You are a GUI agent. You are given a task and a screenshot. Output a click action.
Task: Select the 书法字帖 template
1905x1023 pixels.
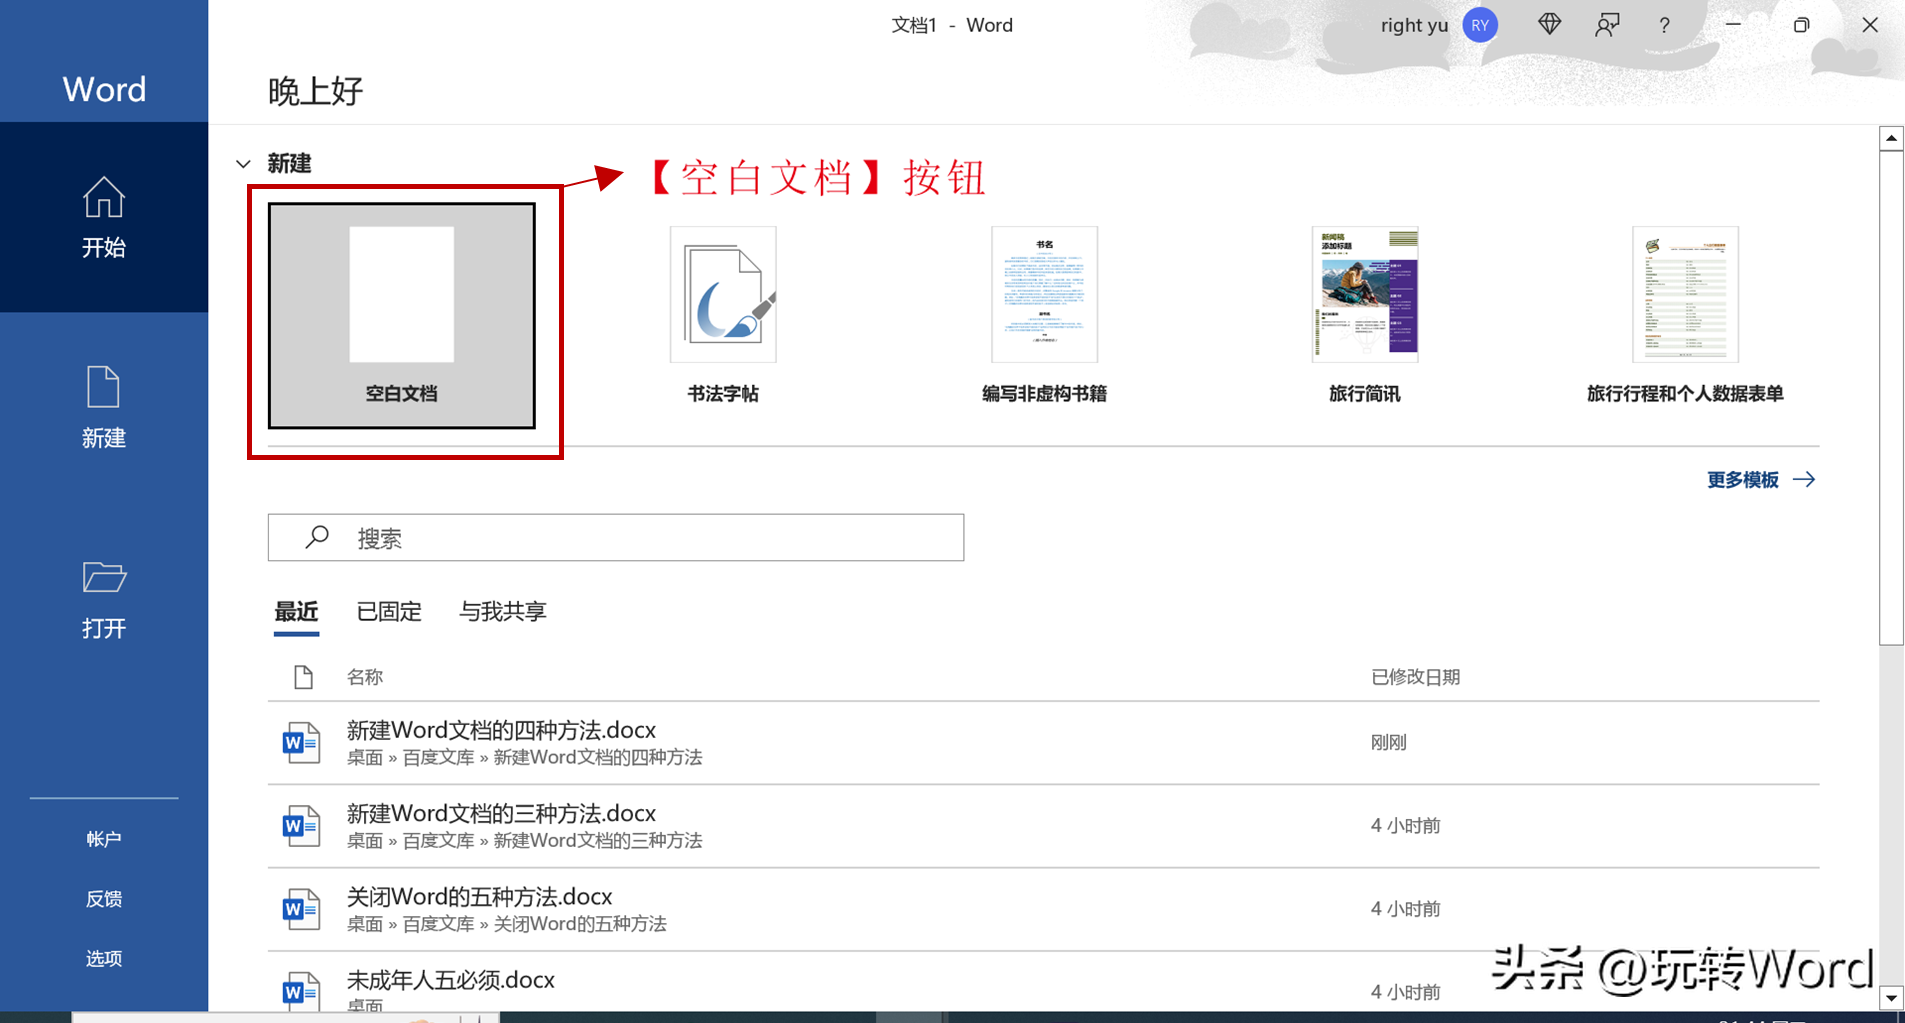tap(723, 316)
